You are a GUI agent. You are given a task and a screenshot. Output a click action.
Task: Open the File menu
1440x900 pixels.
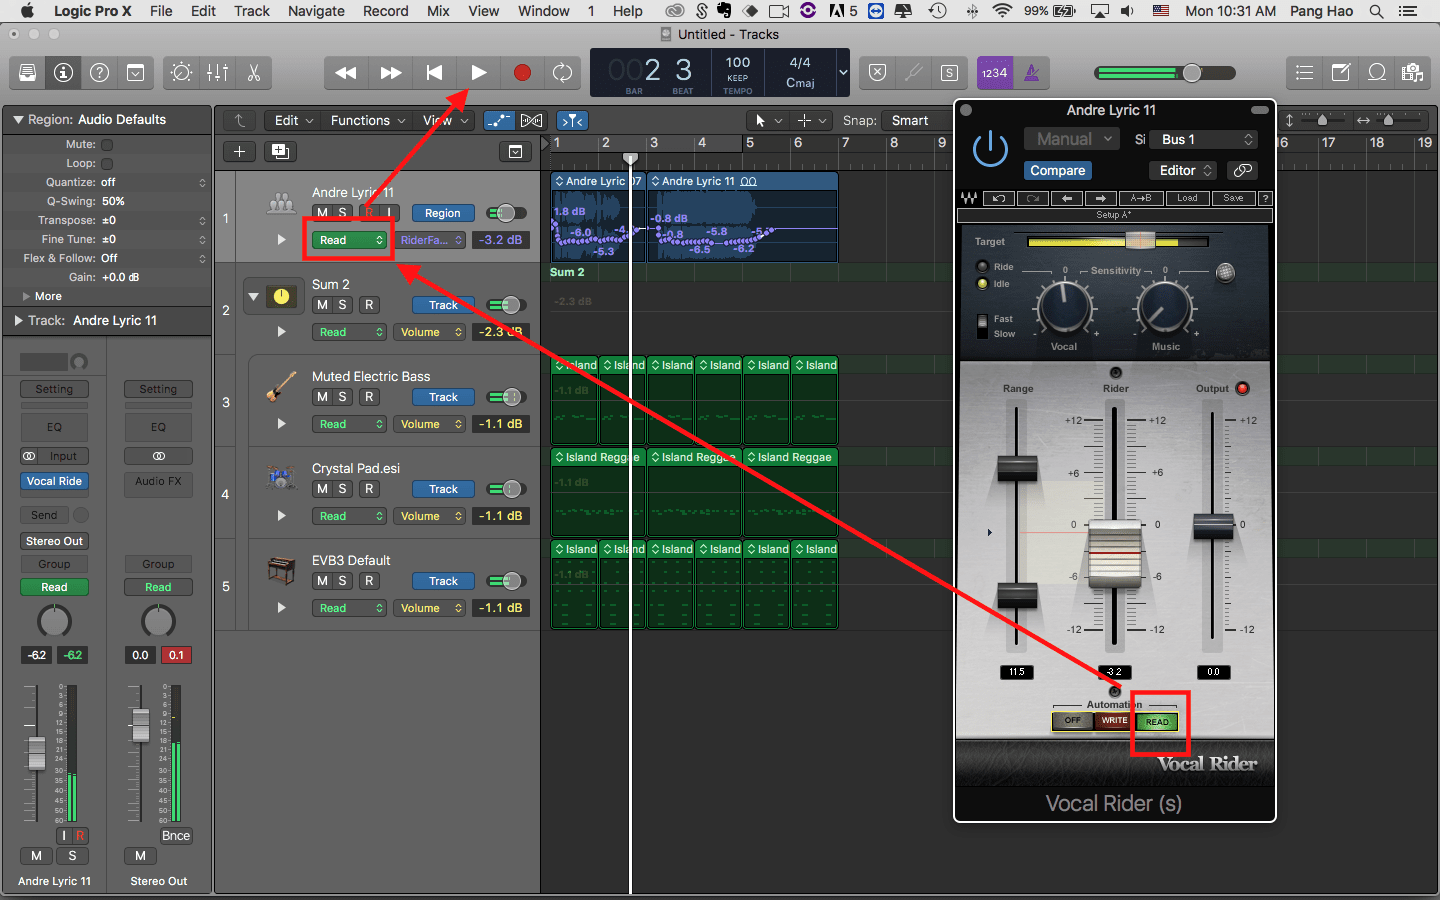[x=161, y=11]
